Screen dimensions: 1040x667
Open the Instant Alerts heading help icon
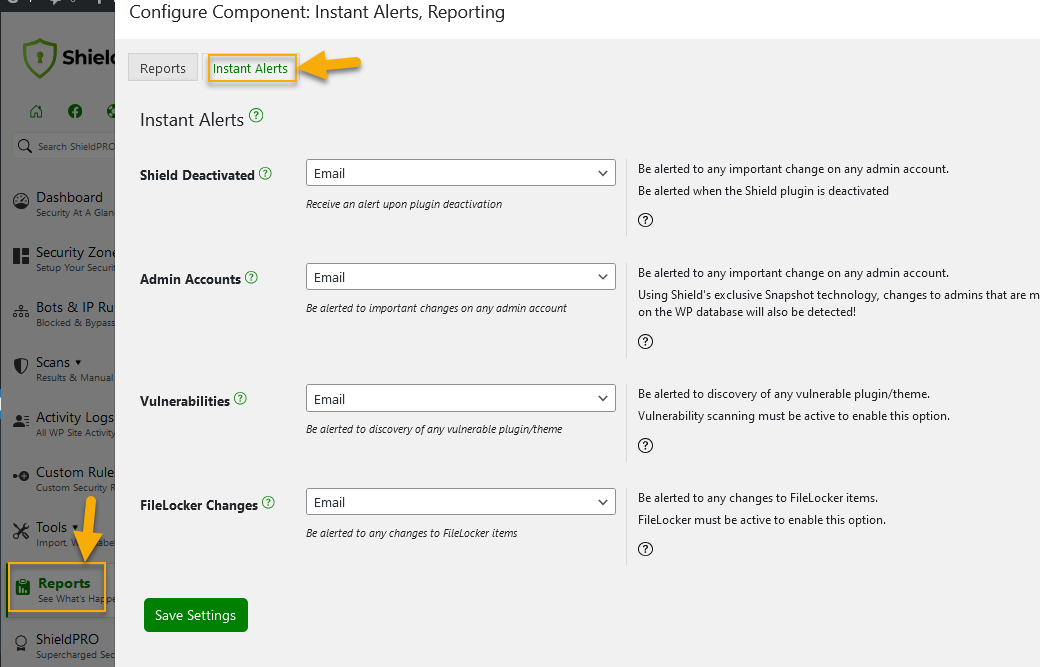click(x=256, y=116)
